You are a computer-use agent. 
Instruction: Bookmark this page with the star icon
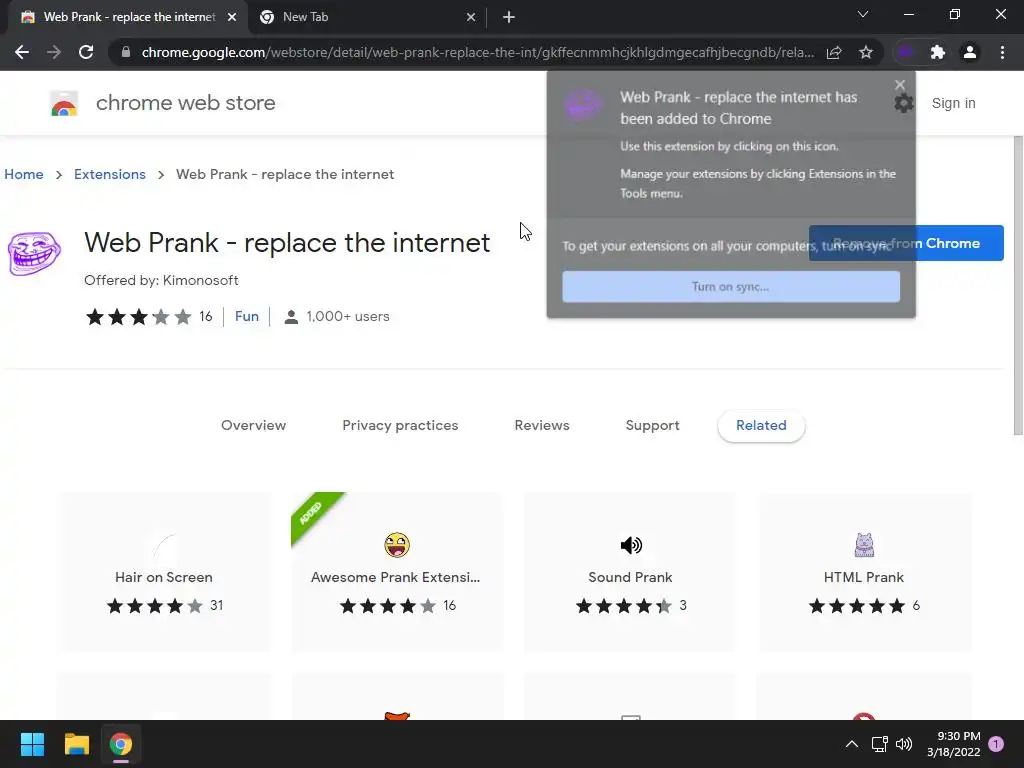tap(866, 52)
